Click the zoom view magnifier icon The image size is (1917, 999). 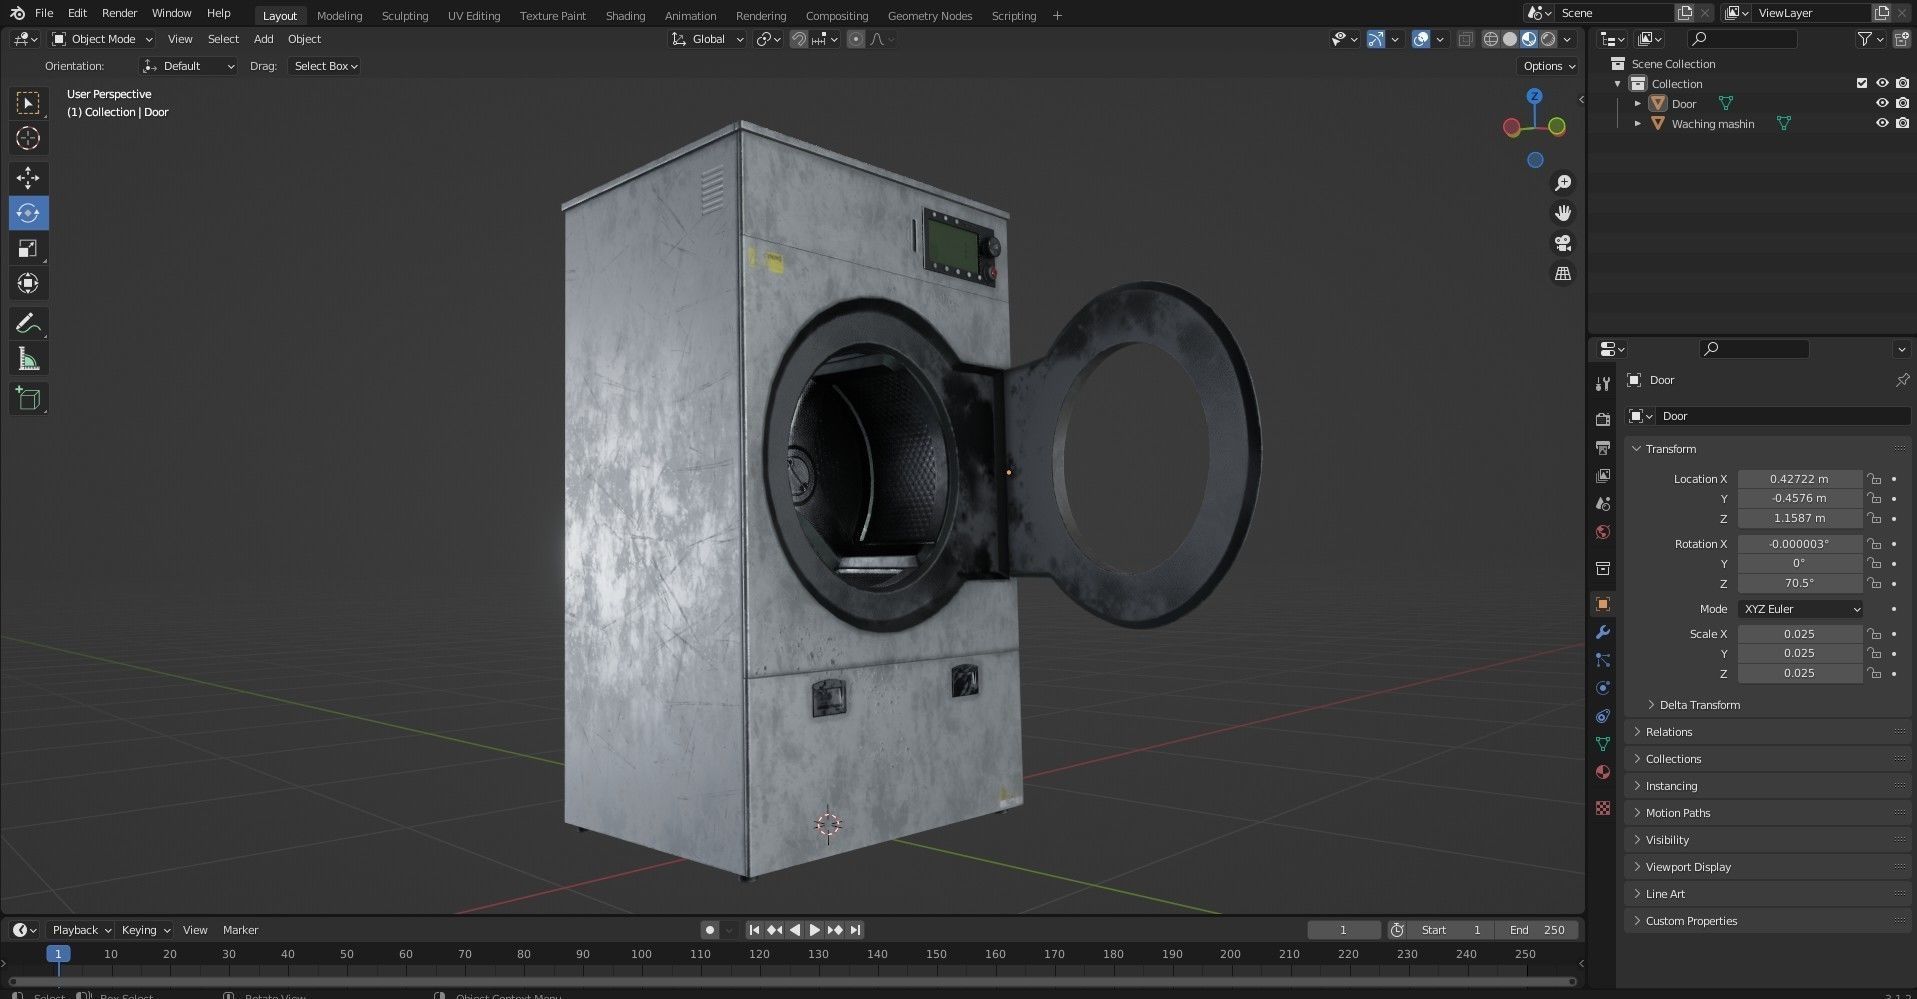click(1562, 183)
